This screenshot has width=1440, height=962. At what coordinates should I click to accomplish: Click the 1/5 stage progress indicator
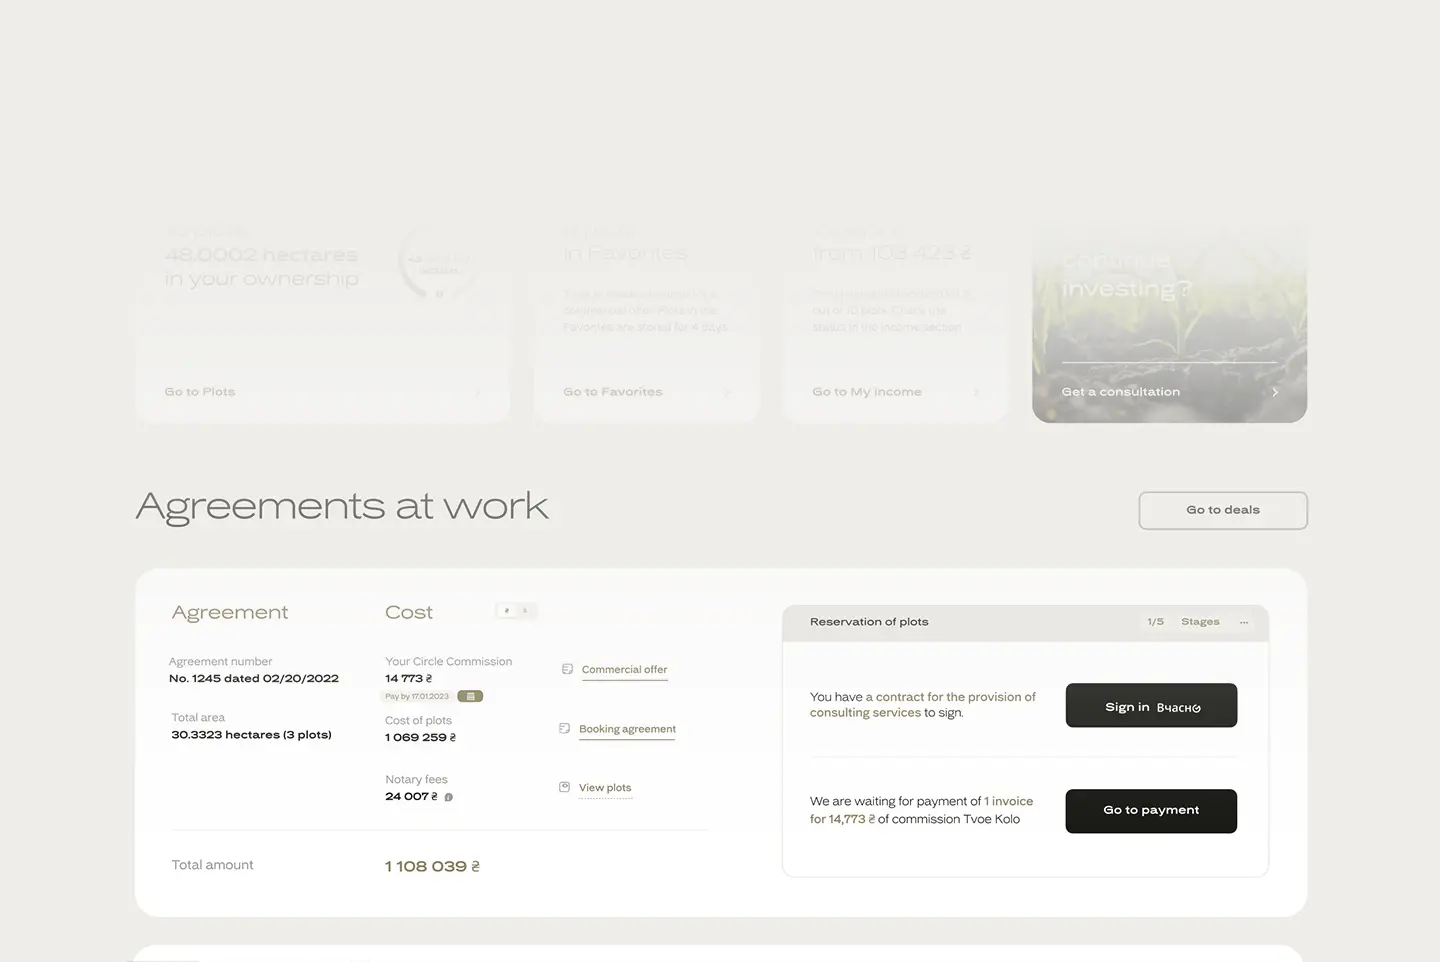pos(1155,621)
